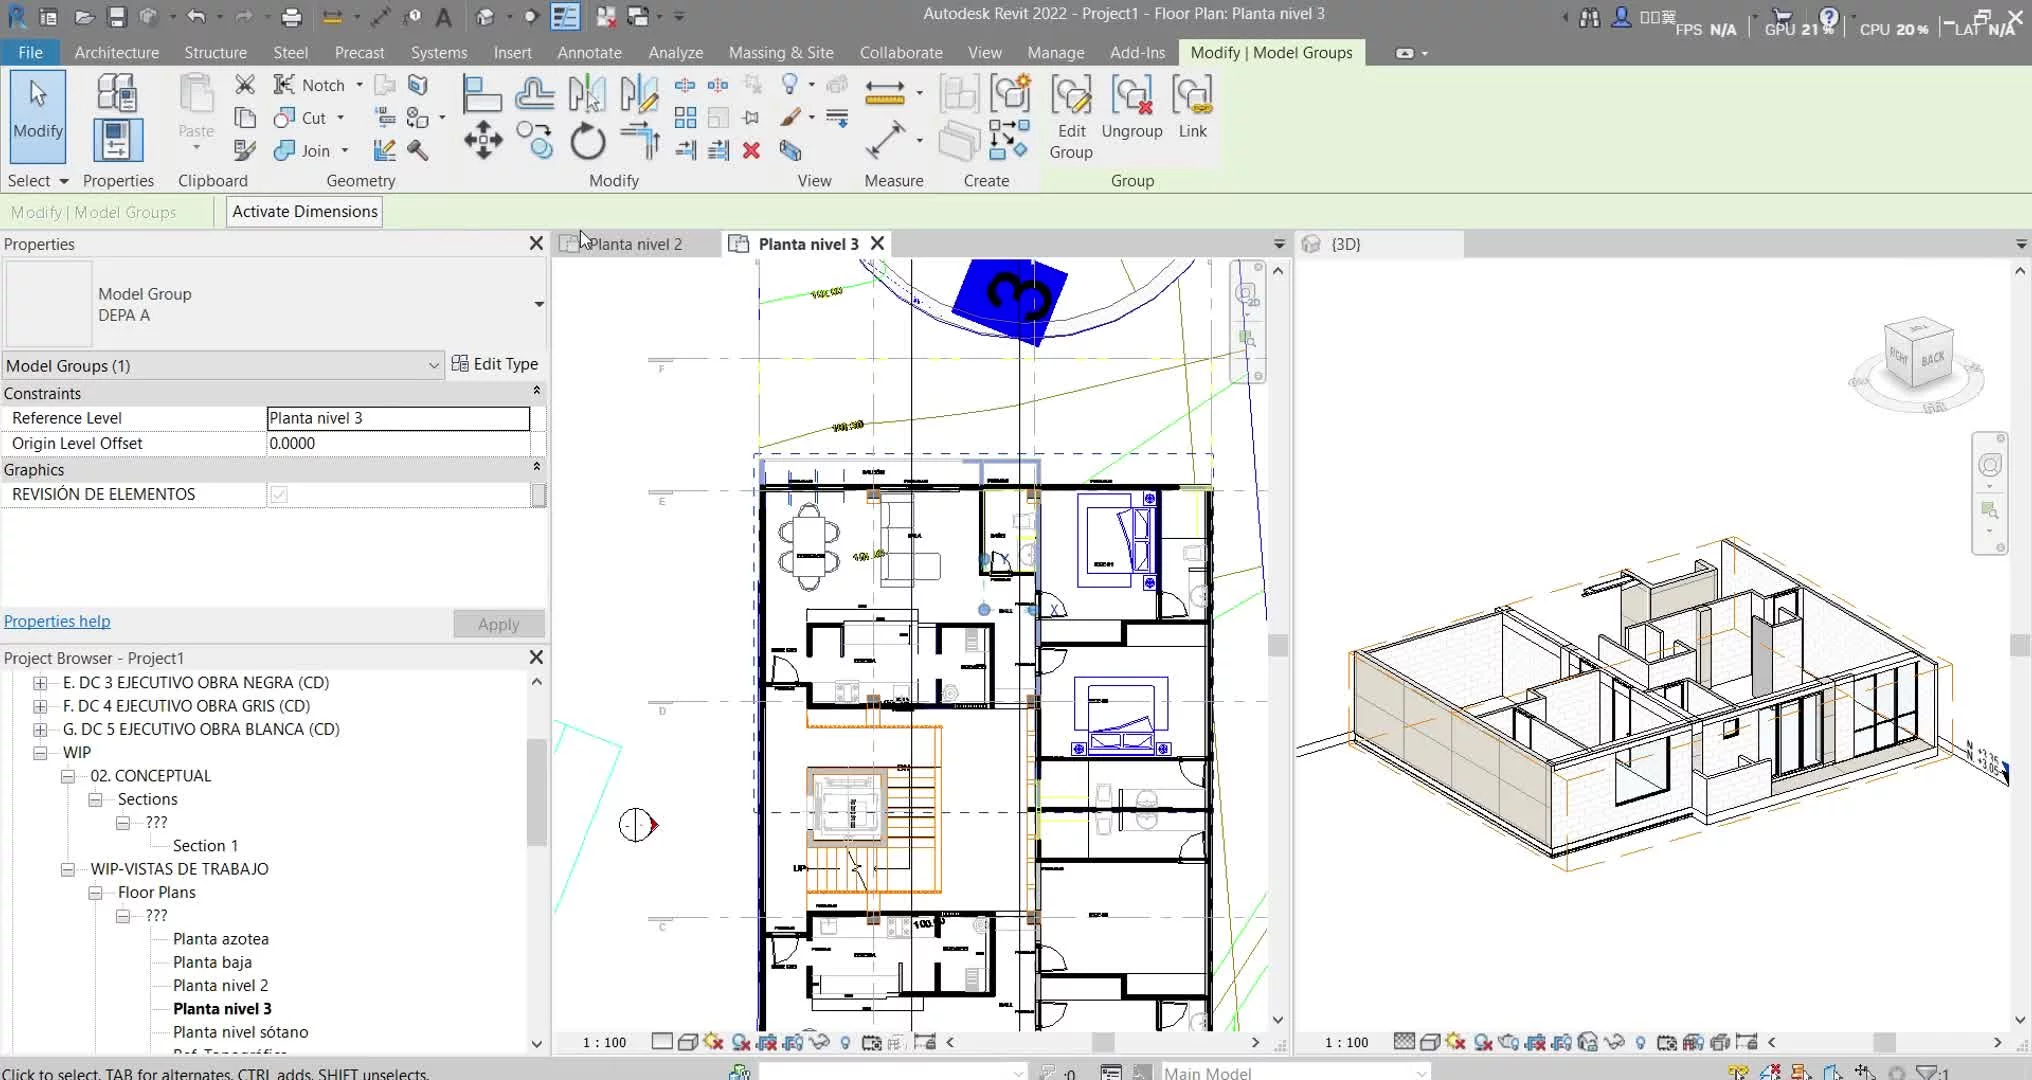Screen dimensions: 2032x1080
Task: Toggle Reveal Hidden Elements bulb in 3D view
Action: click(x=1640, y=1042)
